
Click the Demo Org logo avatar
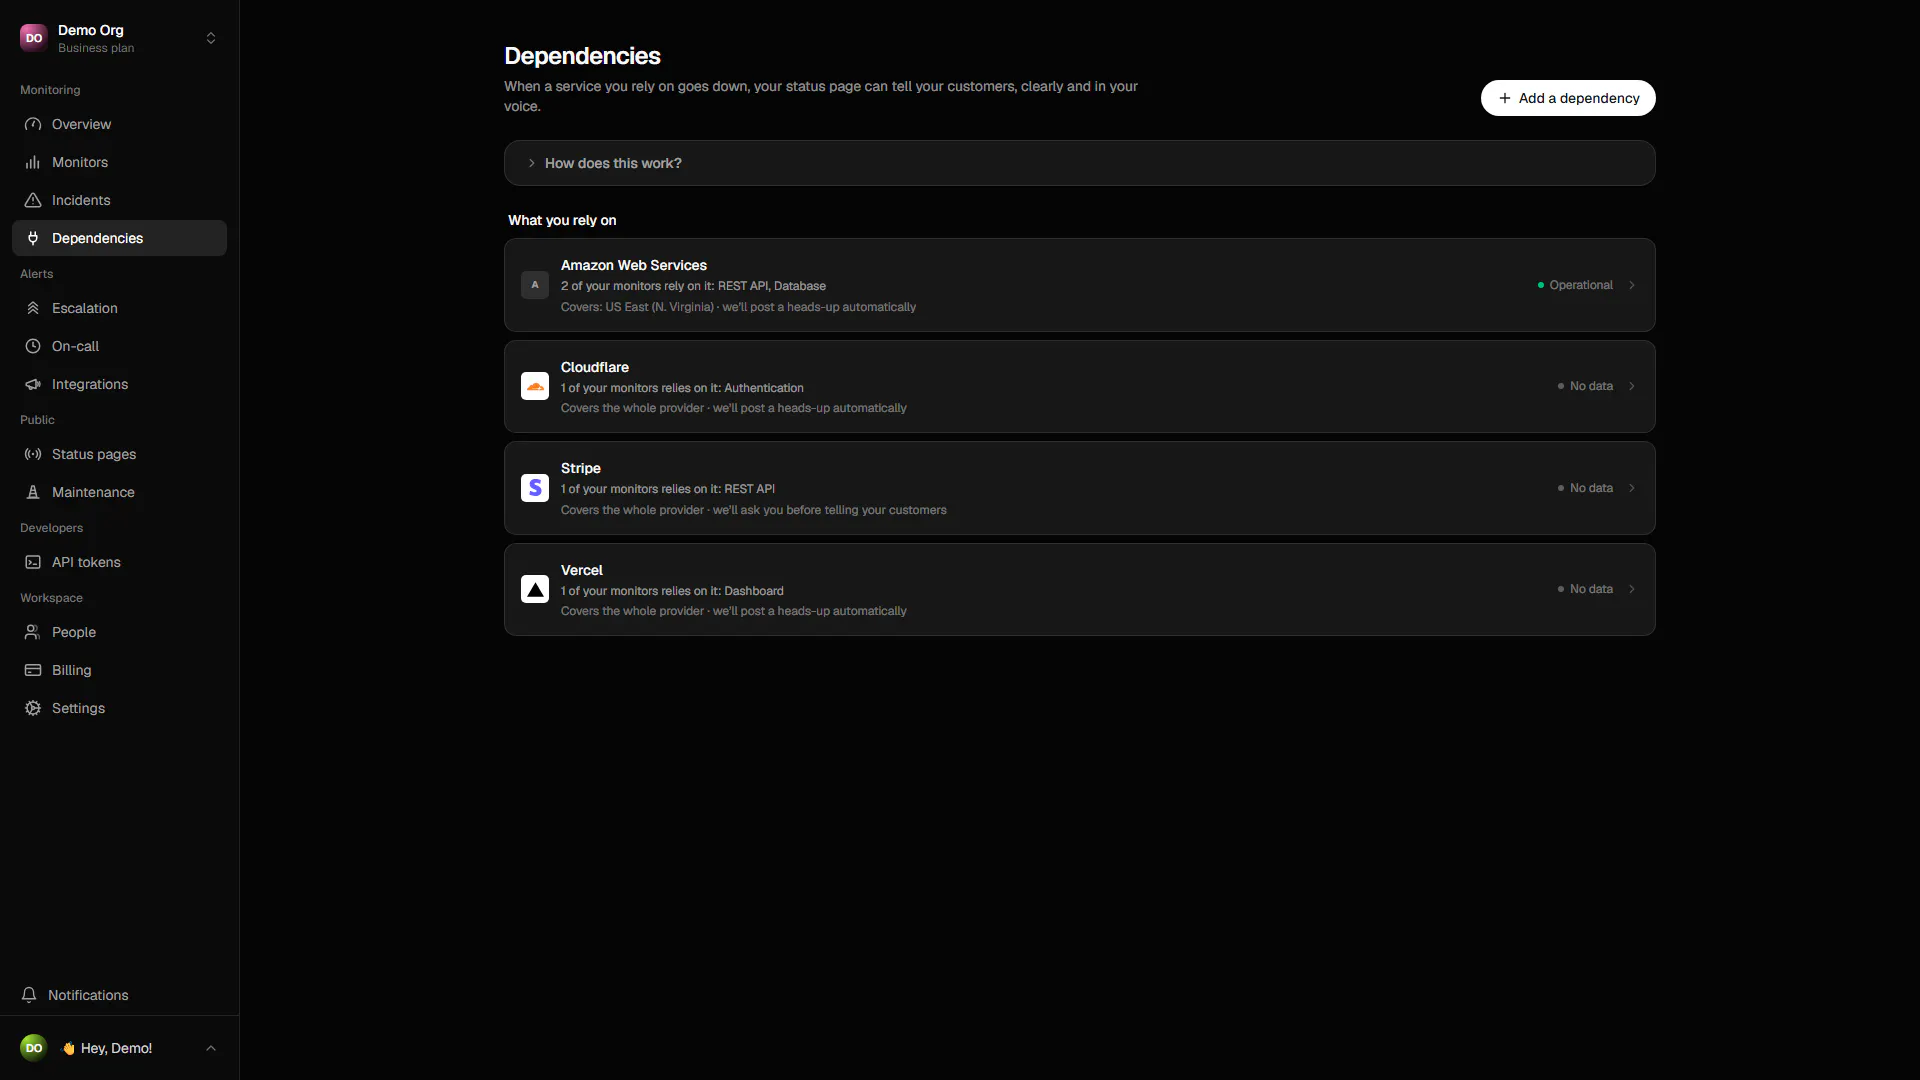click(x=34, y=38)
